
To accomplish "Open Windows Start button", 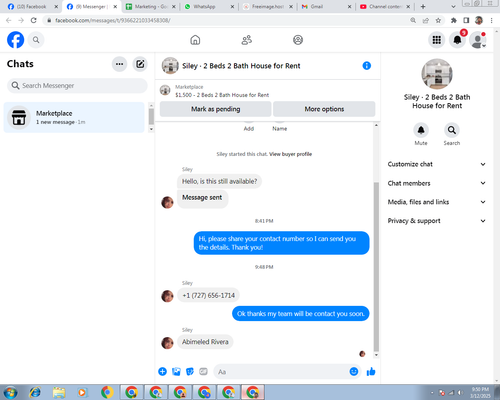I will [x=10, y=392].
